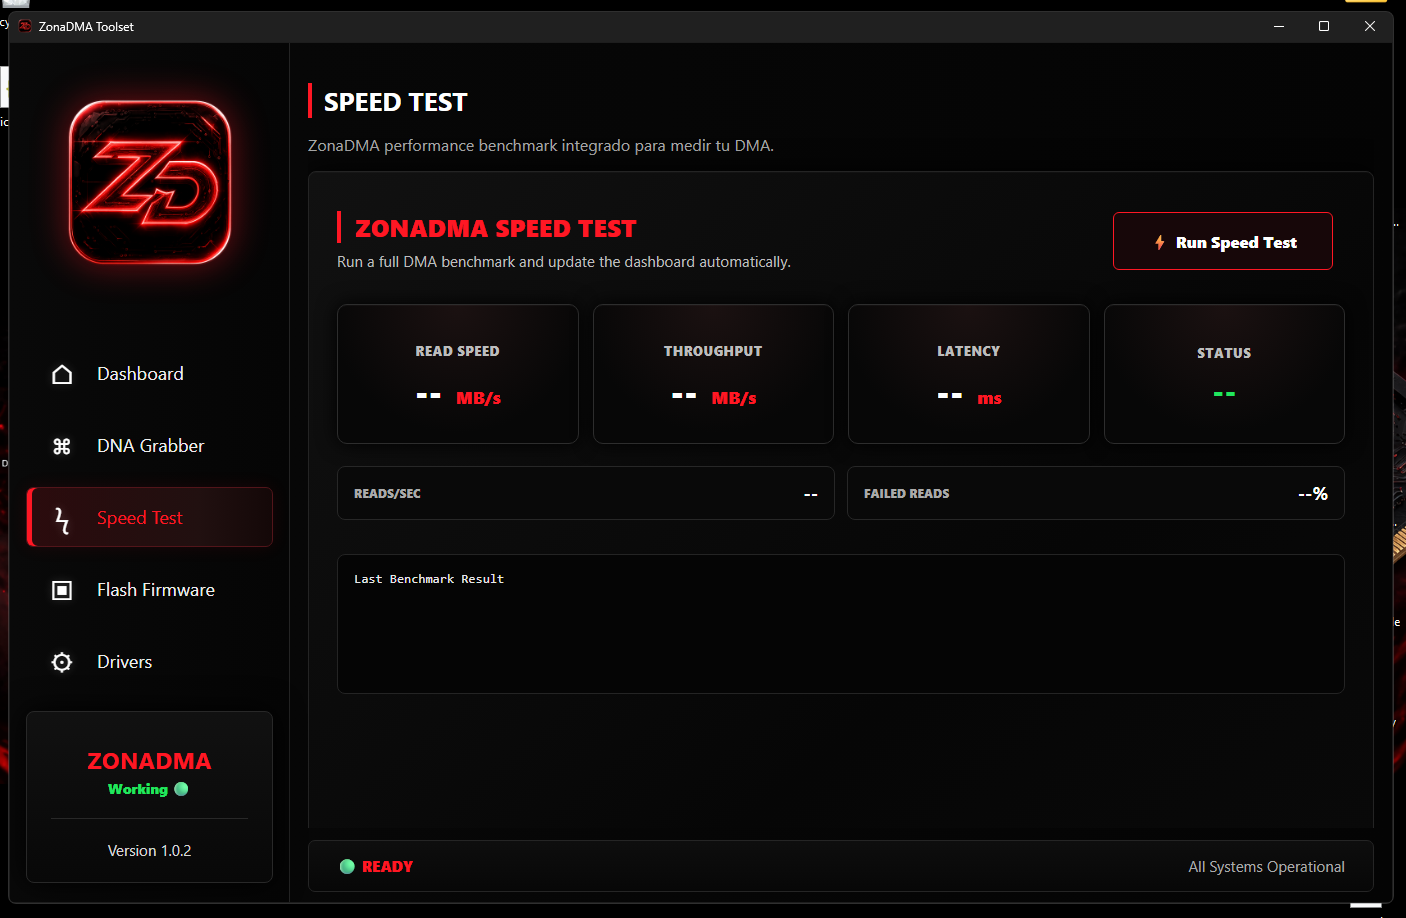Maximize the ZonaDMA Toolset window

click(x=1324, y=27)
